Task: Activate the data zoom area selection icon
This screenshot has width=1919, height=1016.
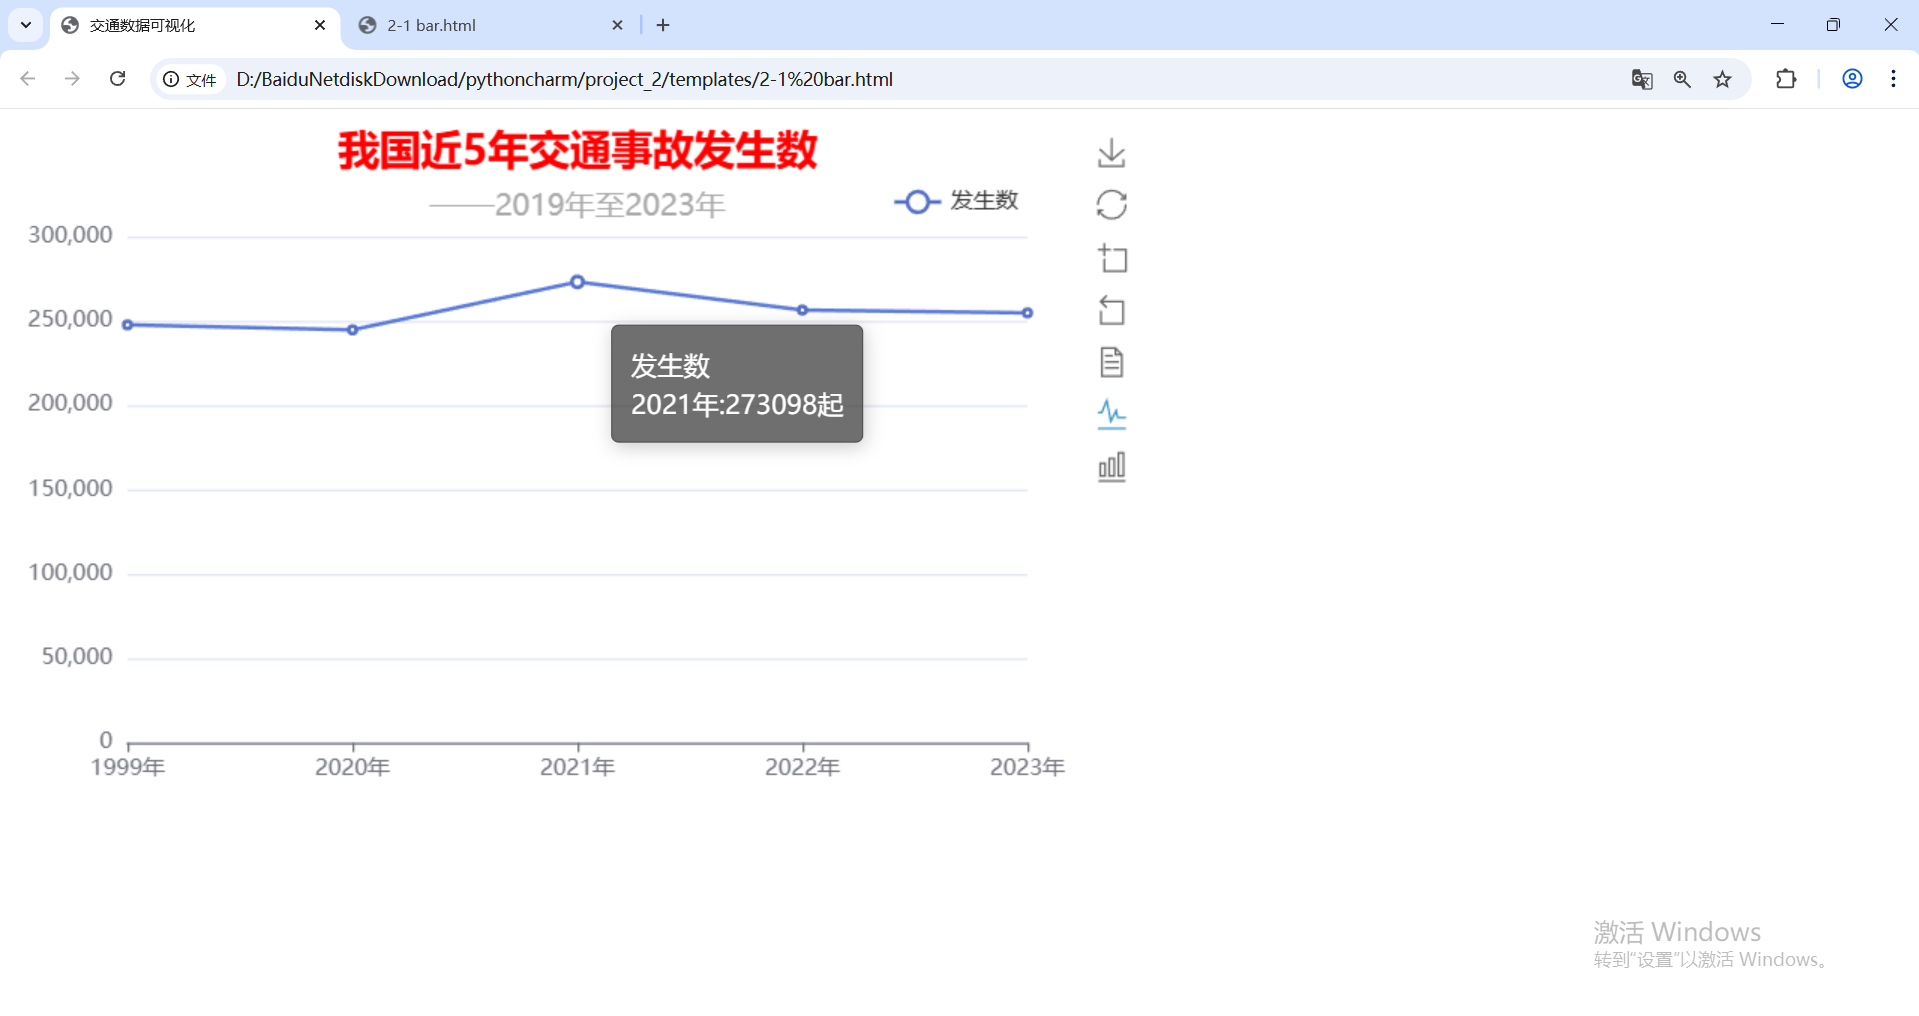Action: pyautogui.click(x=1112, y=258)
